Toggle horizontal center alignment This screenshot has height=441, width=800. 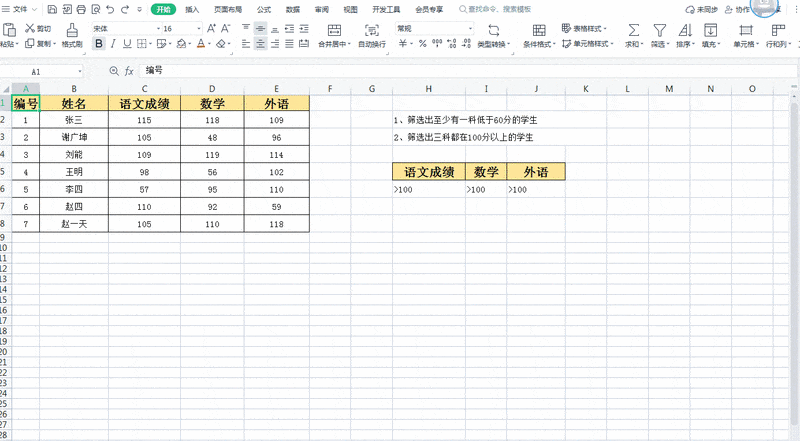(260, 44)
